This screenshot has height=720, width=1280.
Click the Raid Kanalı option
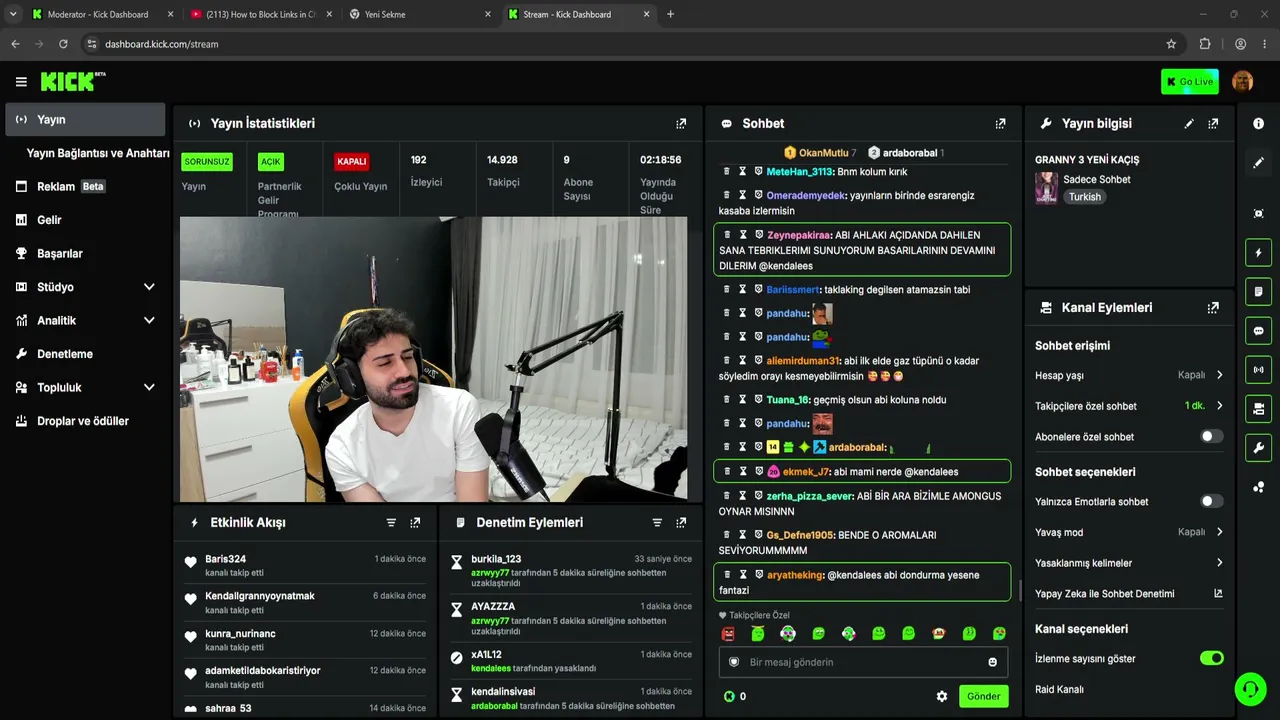point(1059,690)
